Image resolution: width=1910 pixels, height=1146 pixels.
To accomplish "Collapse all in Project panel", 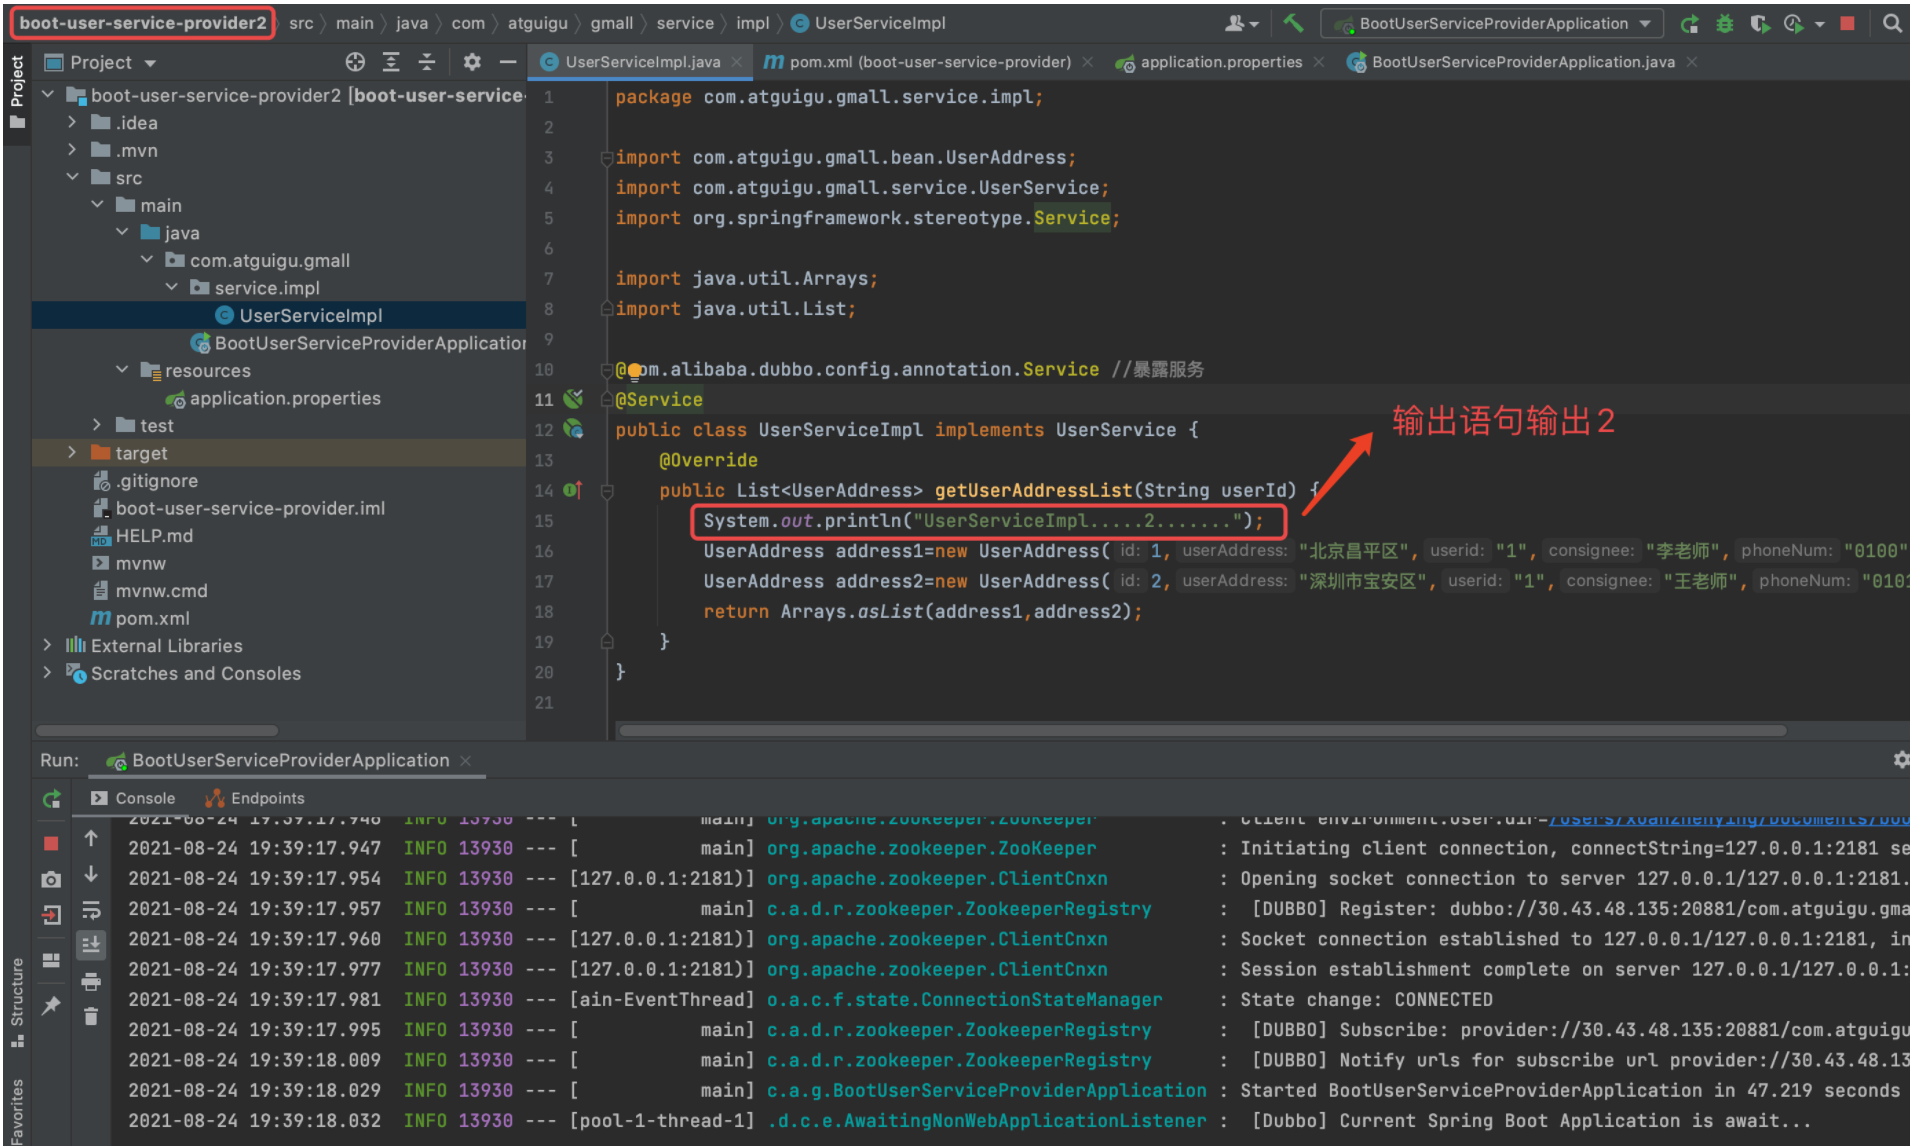I will pyautogui.click(x=427, y=62).
